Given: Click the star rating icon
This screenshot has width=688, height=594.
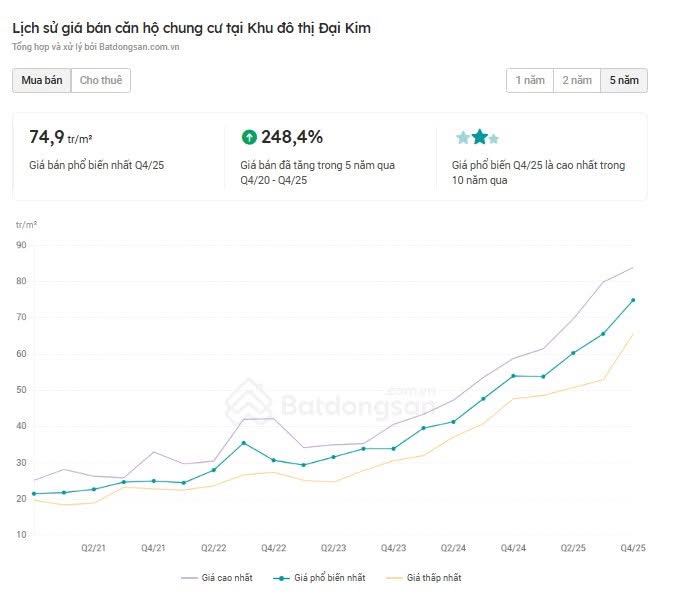Looking at the screenshot, I should (x=477, y=138).
